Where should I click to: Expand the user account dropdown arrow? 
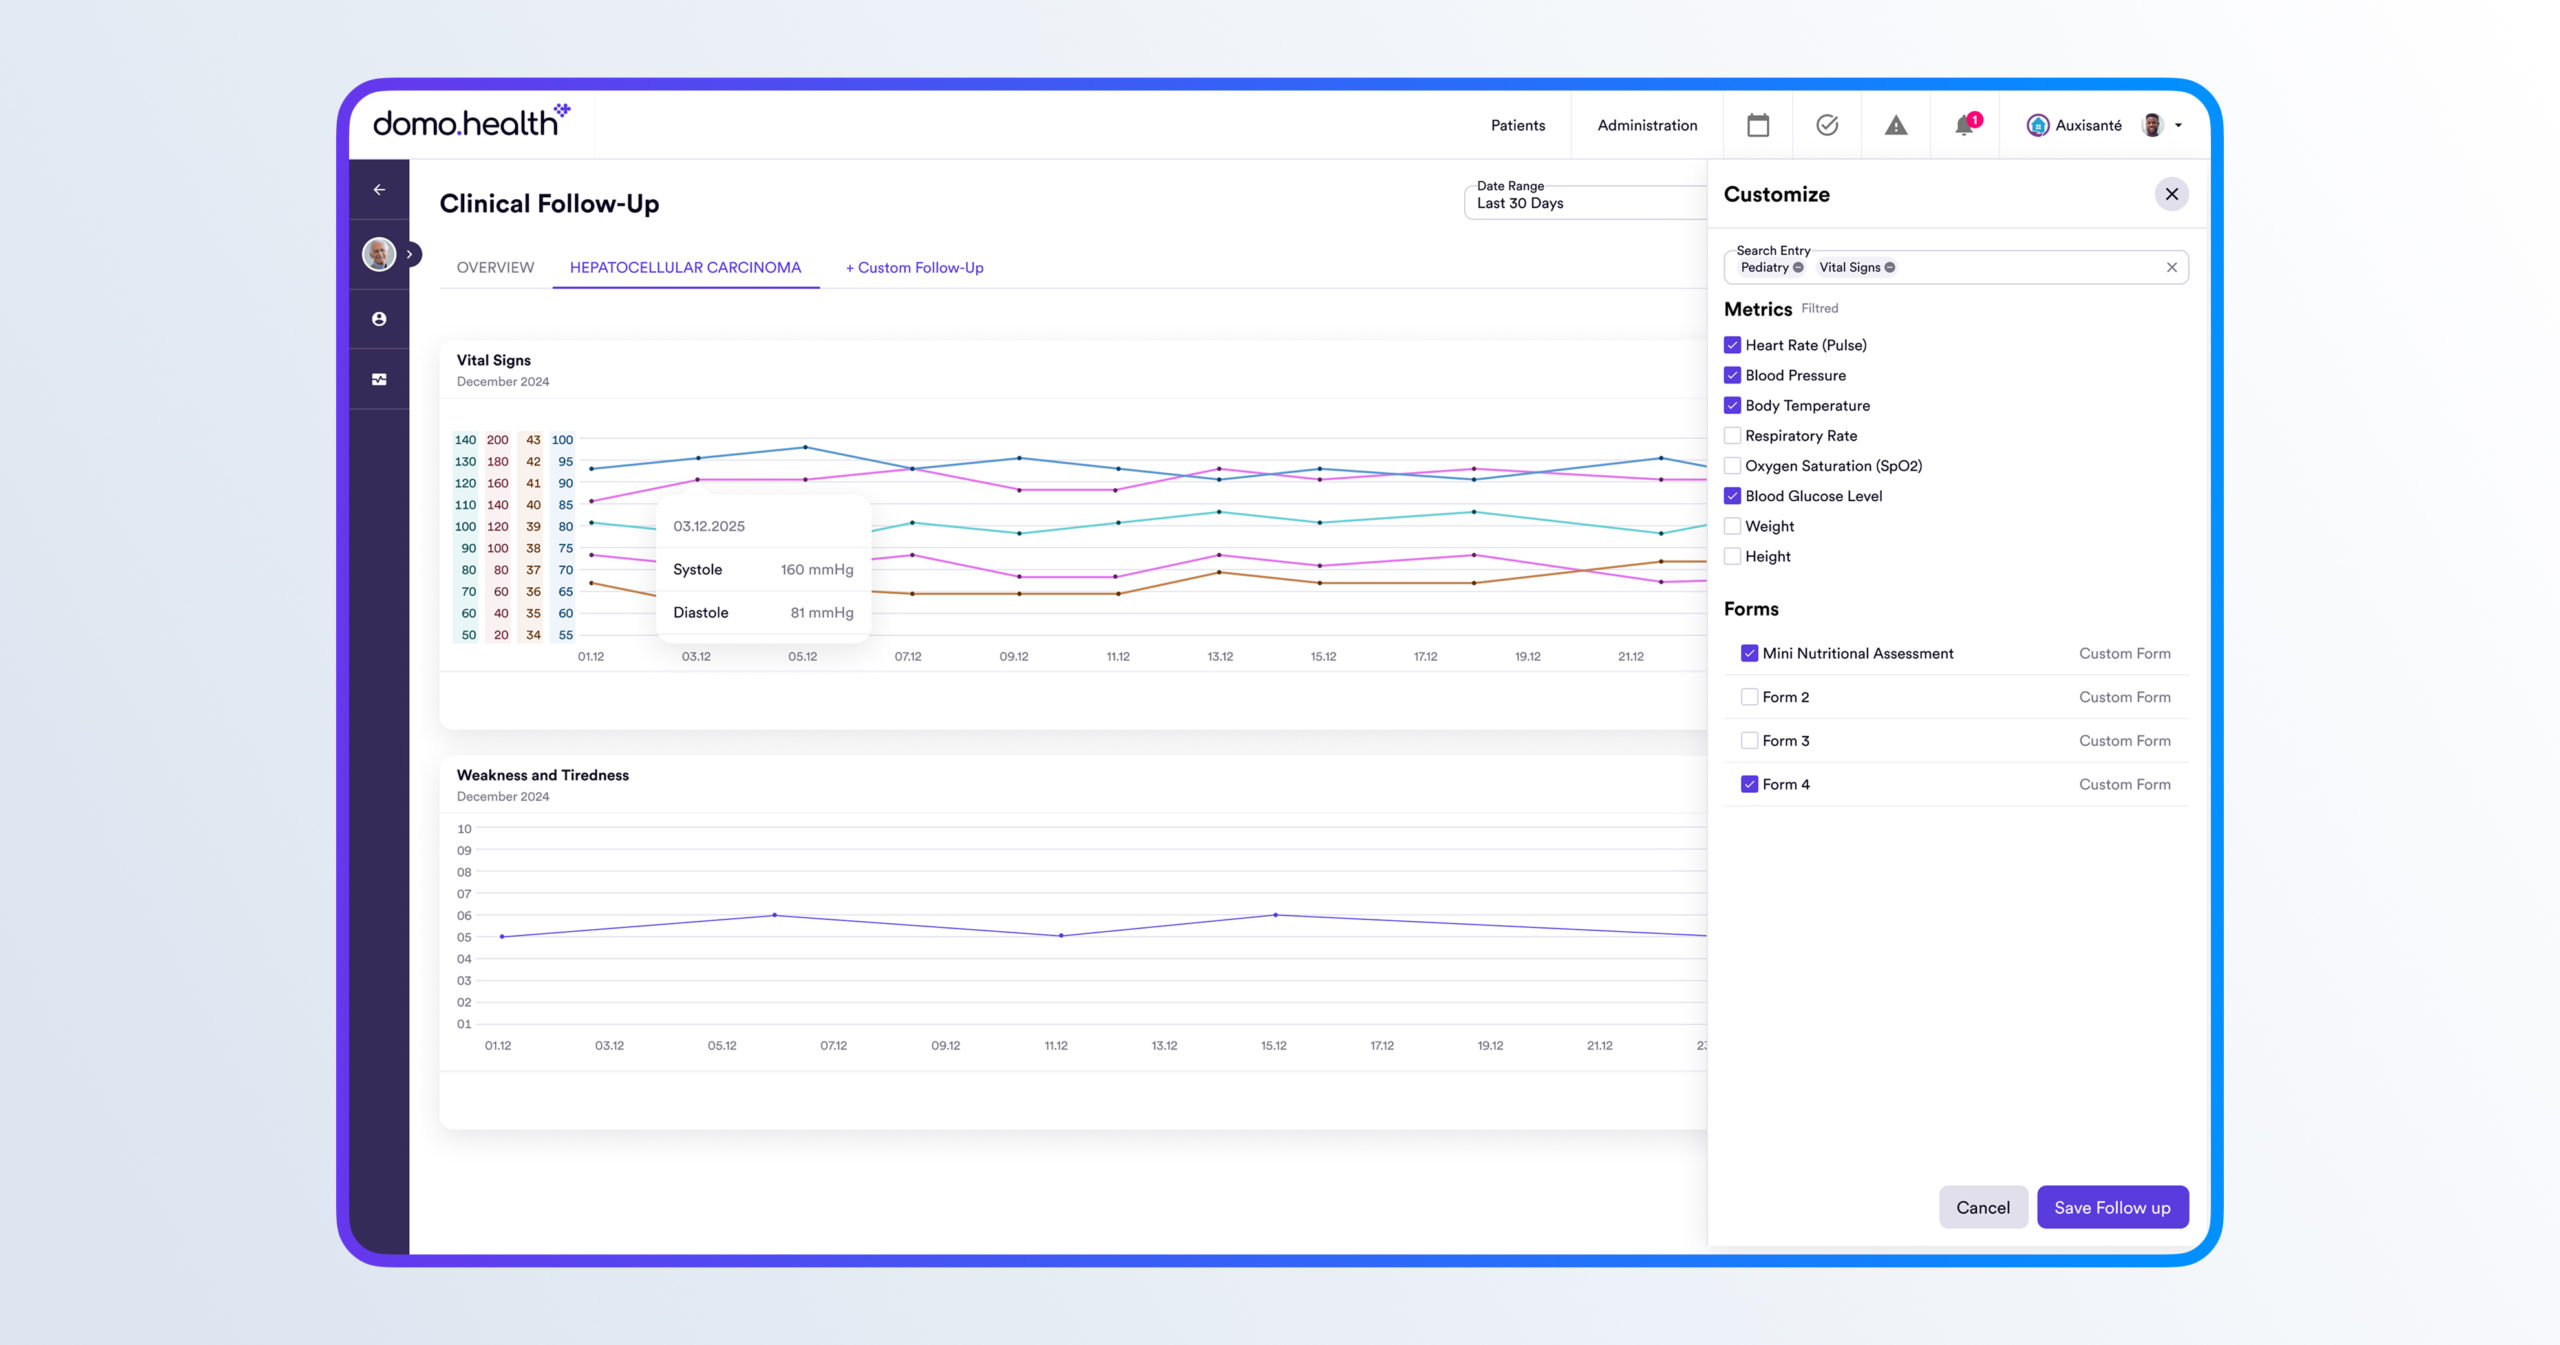tap(2178, 125)
